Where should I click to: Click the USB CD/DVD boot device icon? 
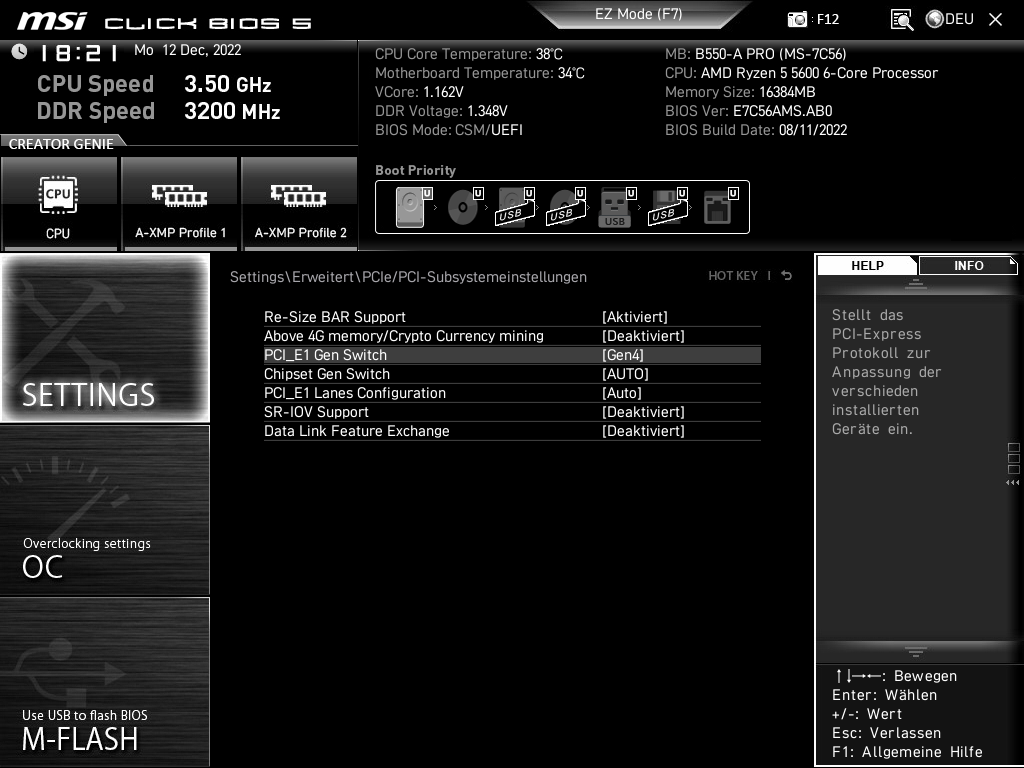click(565, 206)
